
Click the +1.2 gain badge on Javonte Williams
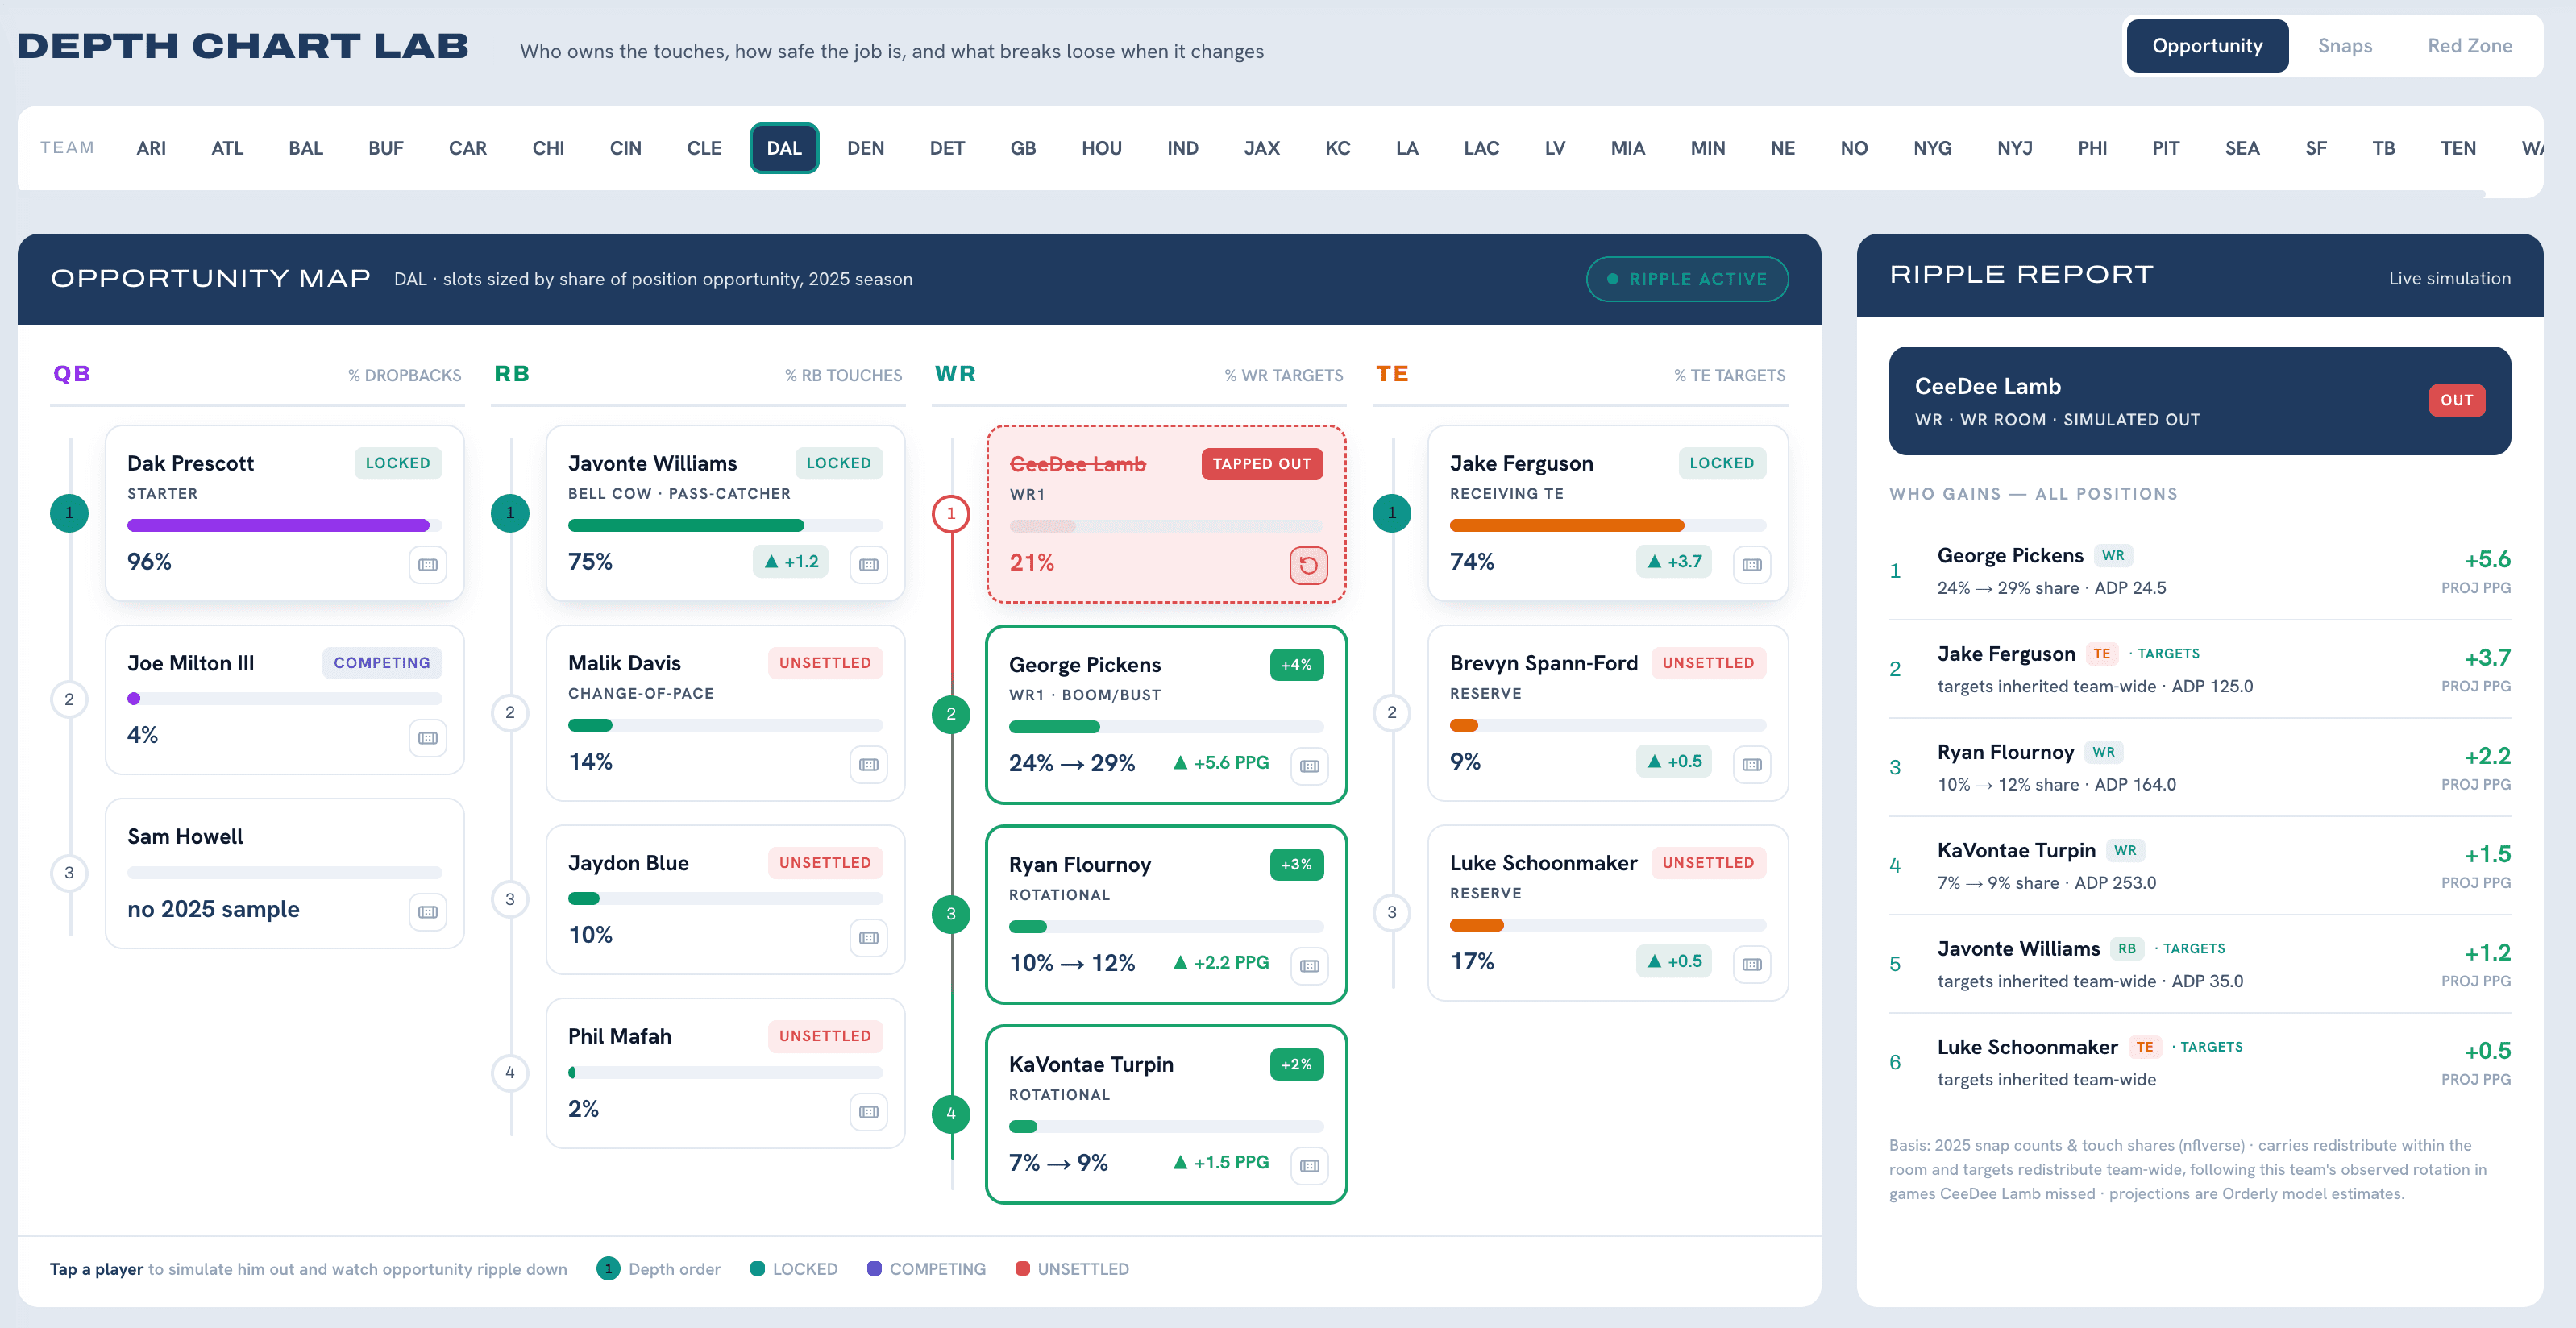click(x=791, y=562)
